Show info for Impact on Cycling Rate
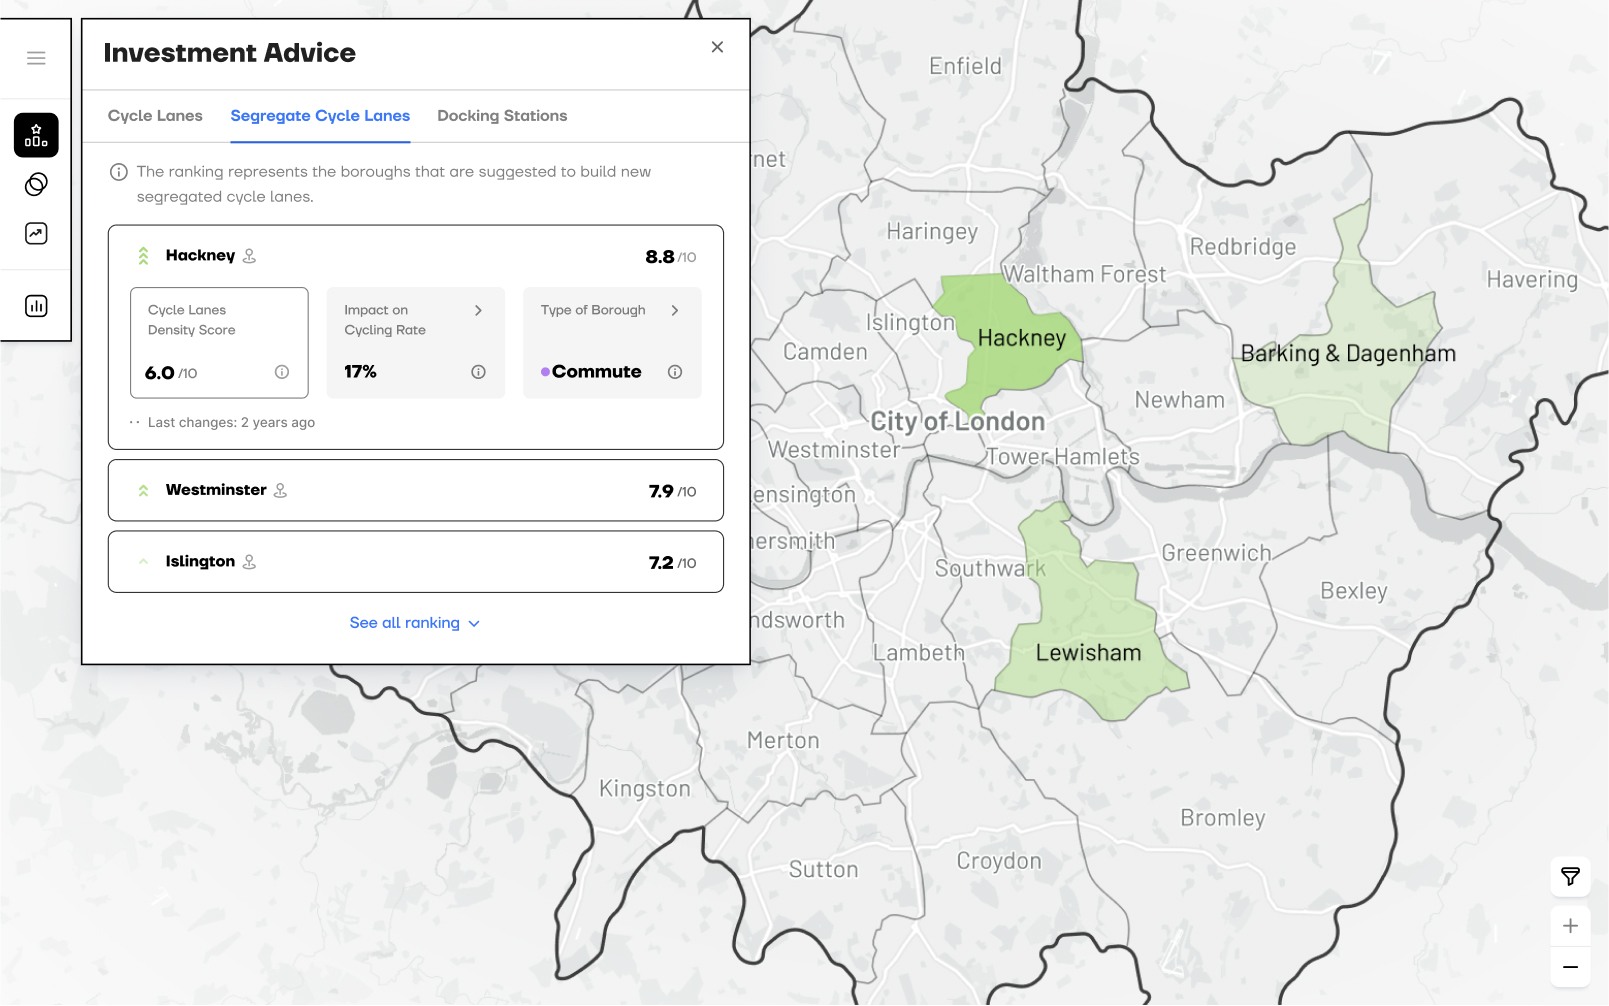The width and height of the screenshot is (1609, 1006). [x=478, y=372]
